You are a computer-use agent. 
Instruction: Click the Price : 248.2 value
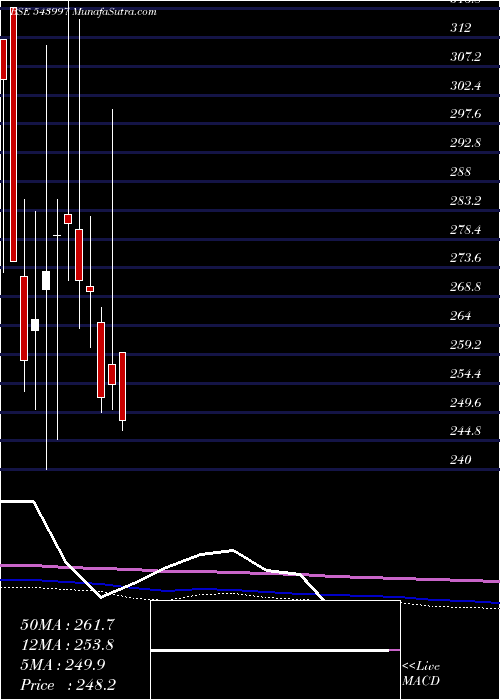pyautogui.click(x=68, y=685)
